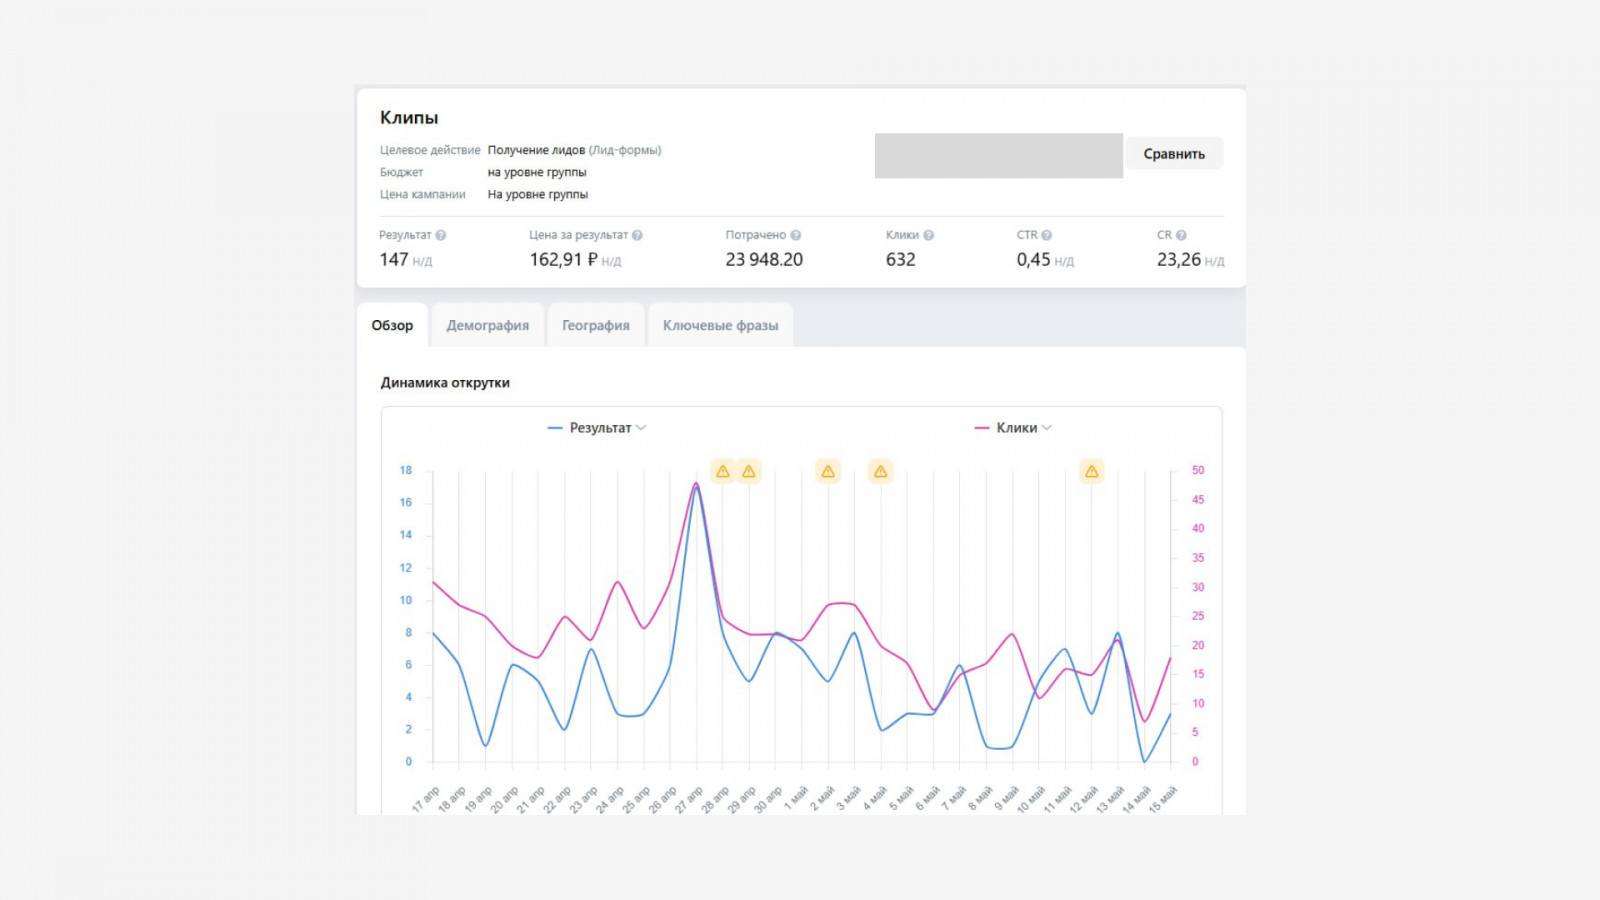Click the warning icon above 28 апр
The image size is (1600, 900).
723,471
